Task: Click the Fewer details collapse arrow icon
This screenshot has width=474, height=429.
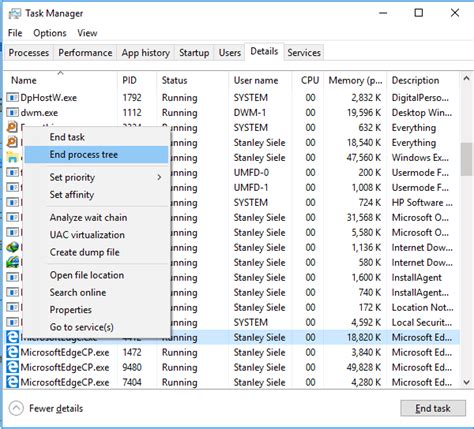Action: 16,408
